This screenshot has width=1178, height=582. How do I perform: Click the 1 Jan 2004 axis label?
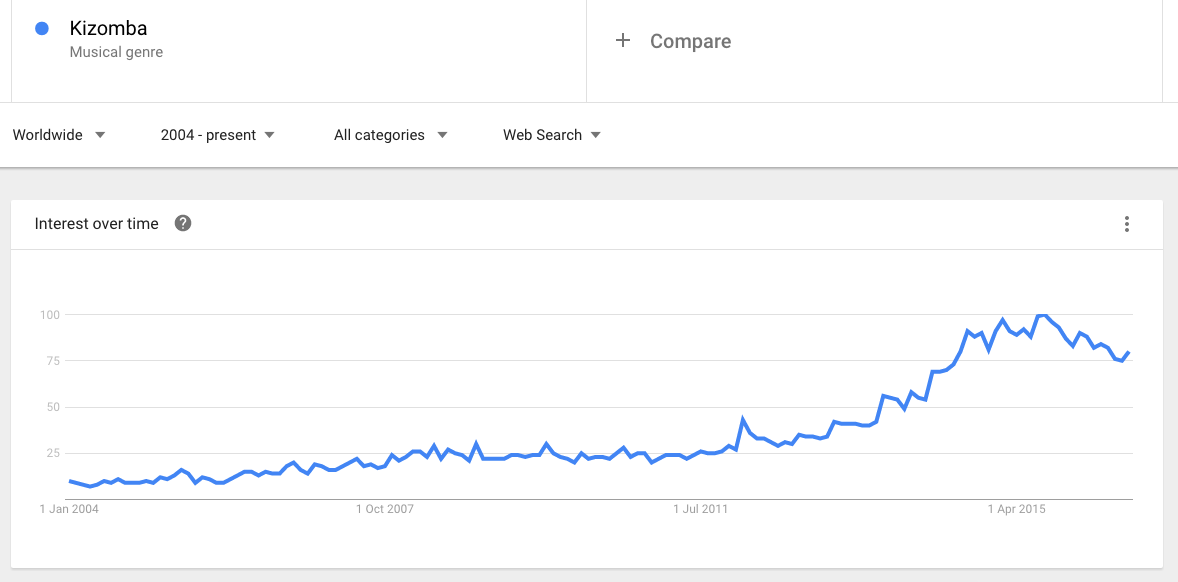point(69,509)
